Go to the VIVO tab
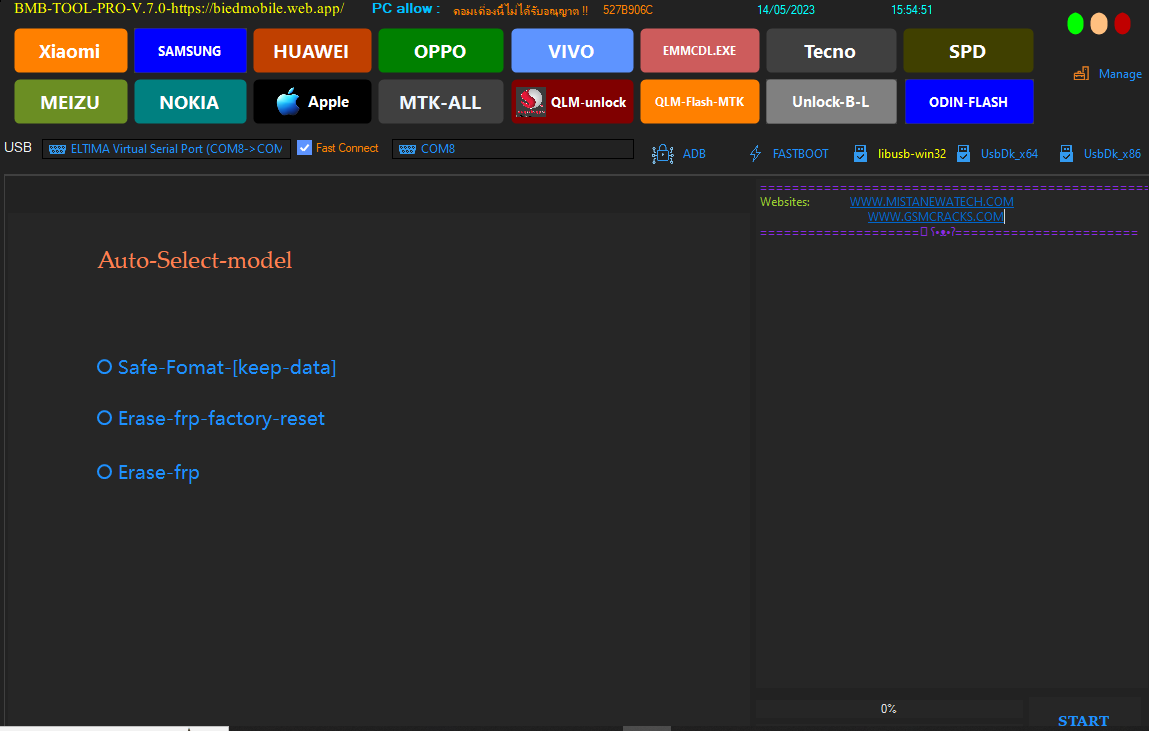Screen dimensions: 1149x731 pyautogui.click(x=572, y=51)
